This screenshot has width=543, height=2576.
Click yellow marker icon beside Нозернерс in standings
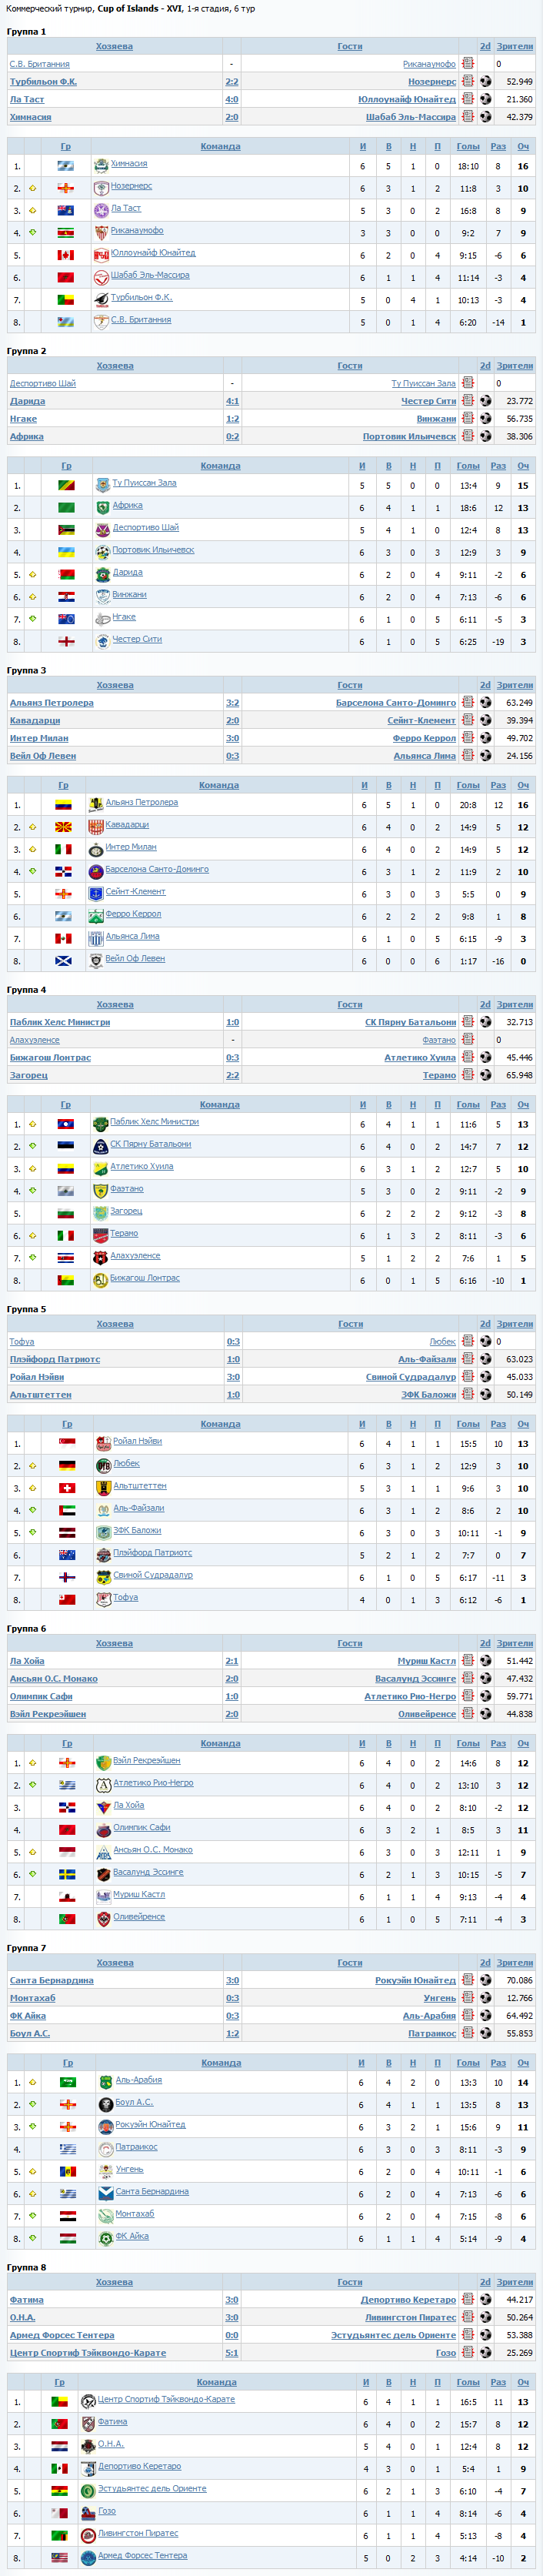32,188
